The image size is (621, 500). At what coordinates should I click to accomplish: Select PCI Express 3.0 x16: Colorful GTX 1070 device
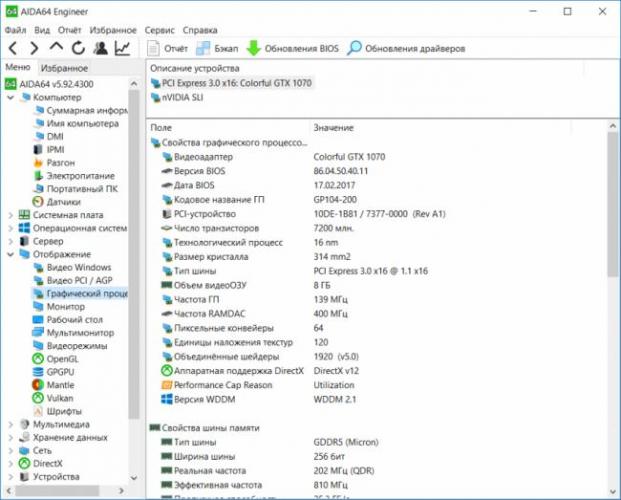coord(232,83)
